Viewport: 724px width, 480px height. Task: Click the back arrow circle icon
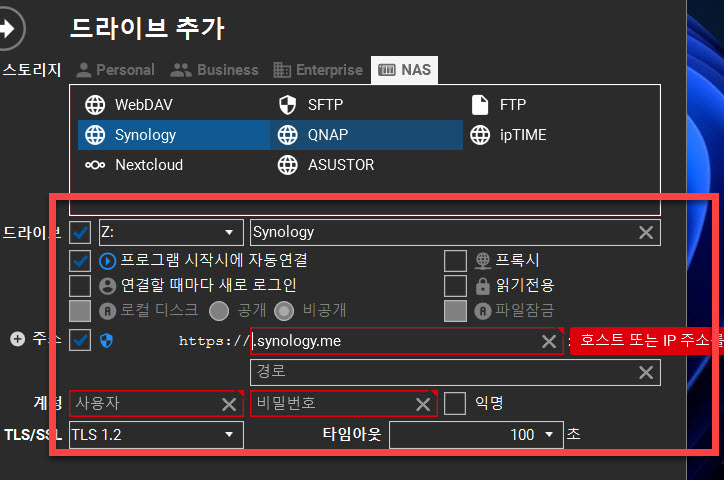(8, 29)
